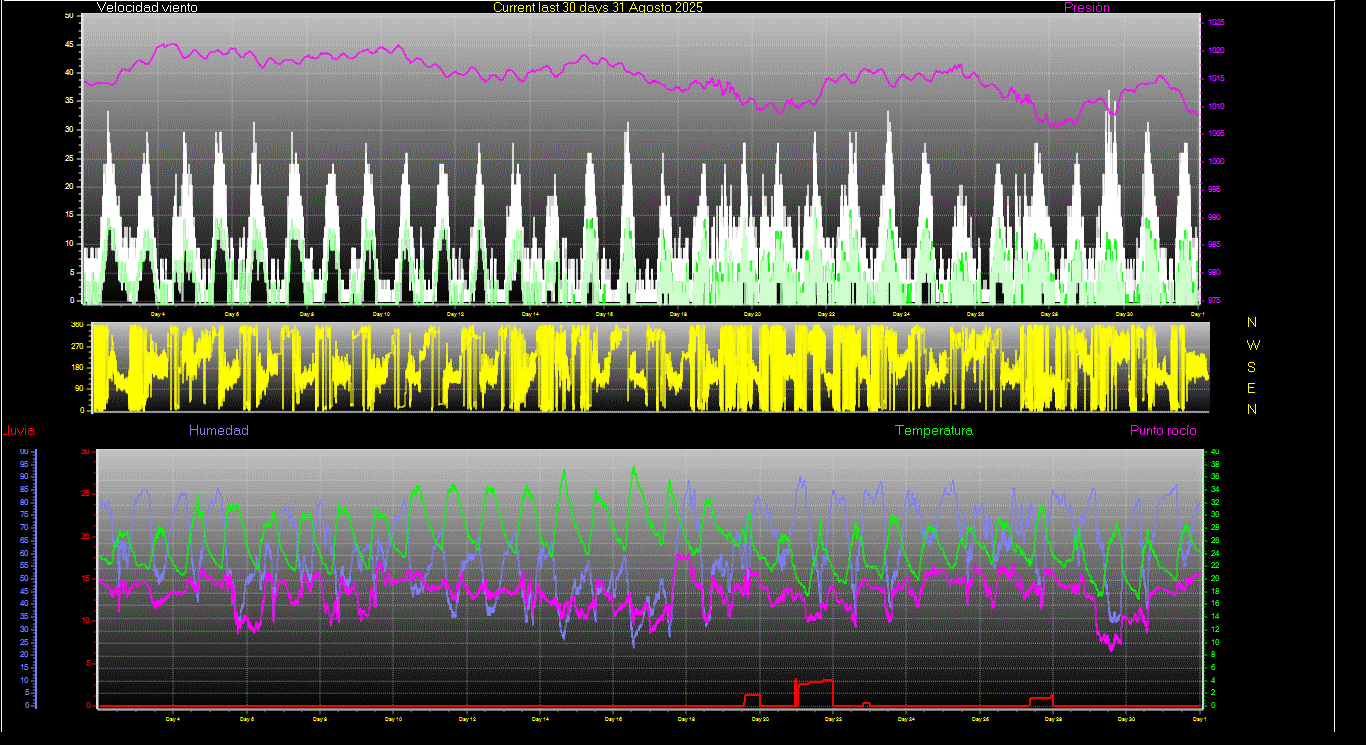Click the magenta 'Punto rocío' label

coord(1163,431)
